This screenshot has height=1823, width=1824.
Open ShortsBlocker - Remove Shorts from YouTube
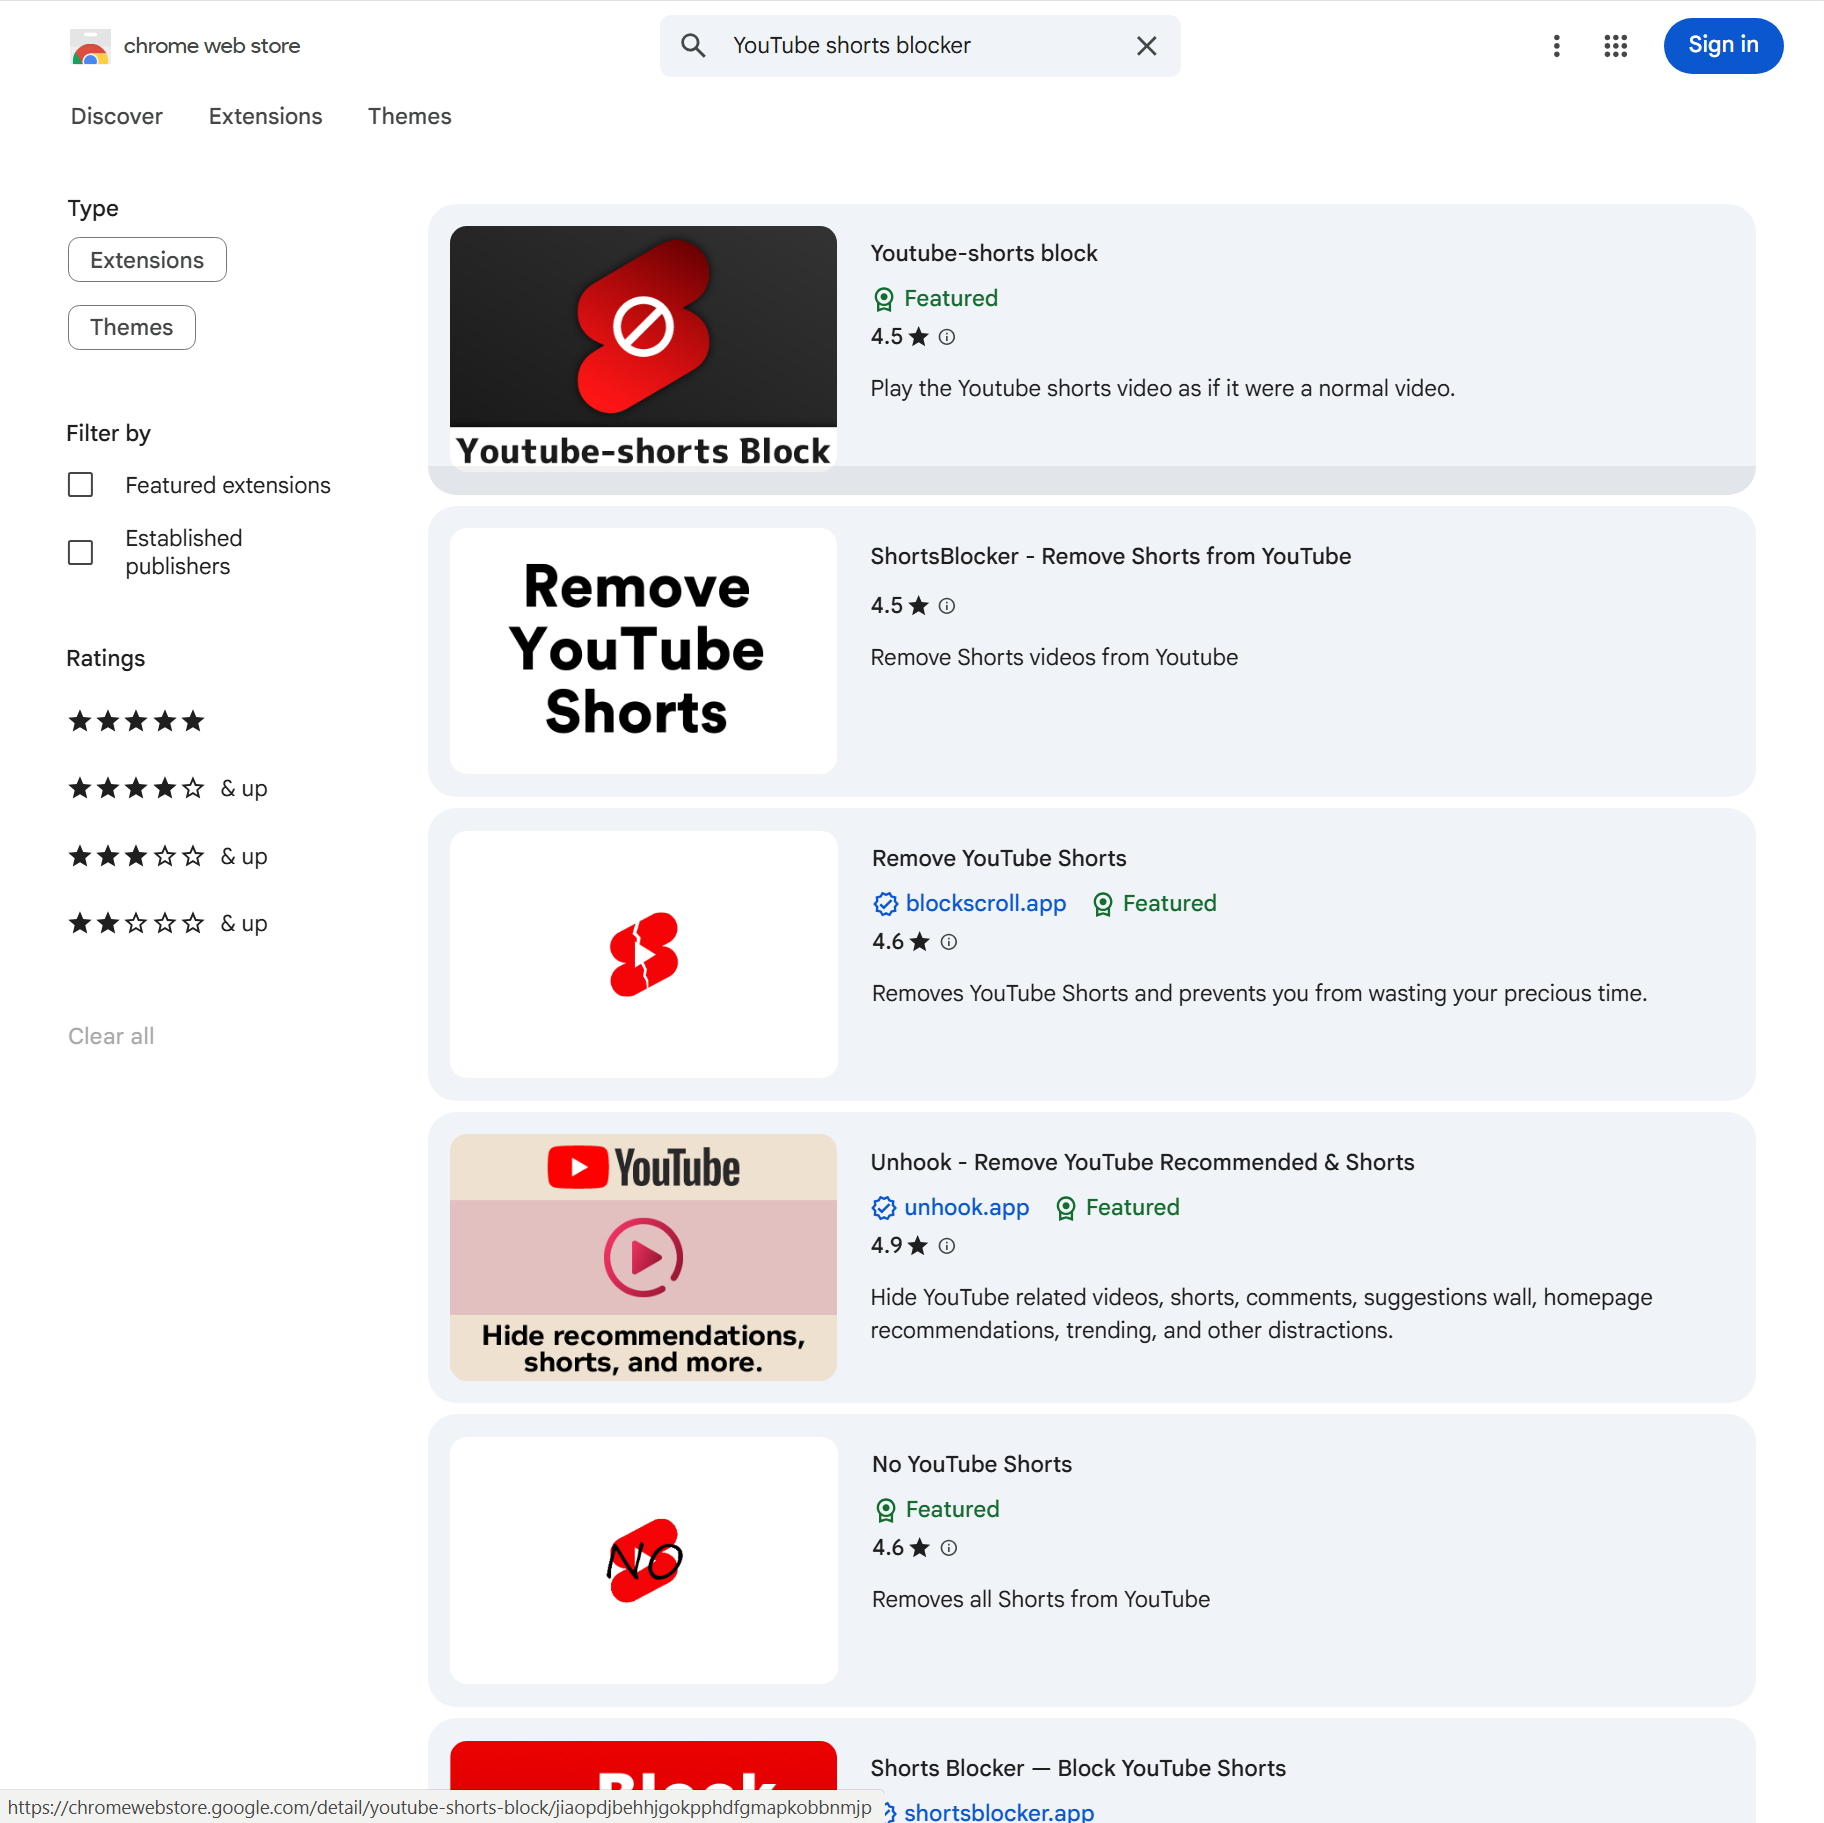tap(1111, 556)
